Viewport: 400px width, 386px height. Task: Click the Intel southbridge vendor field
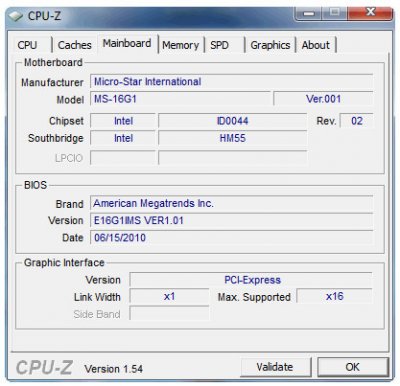coord(123,138)
